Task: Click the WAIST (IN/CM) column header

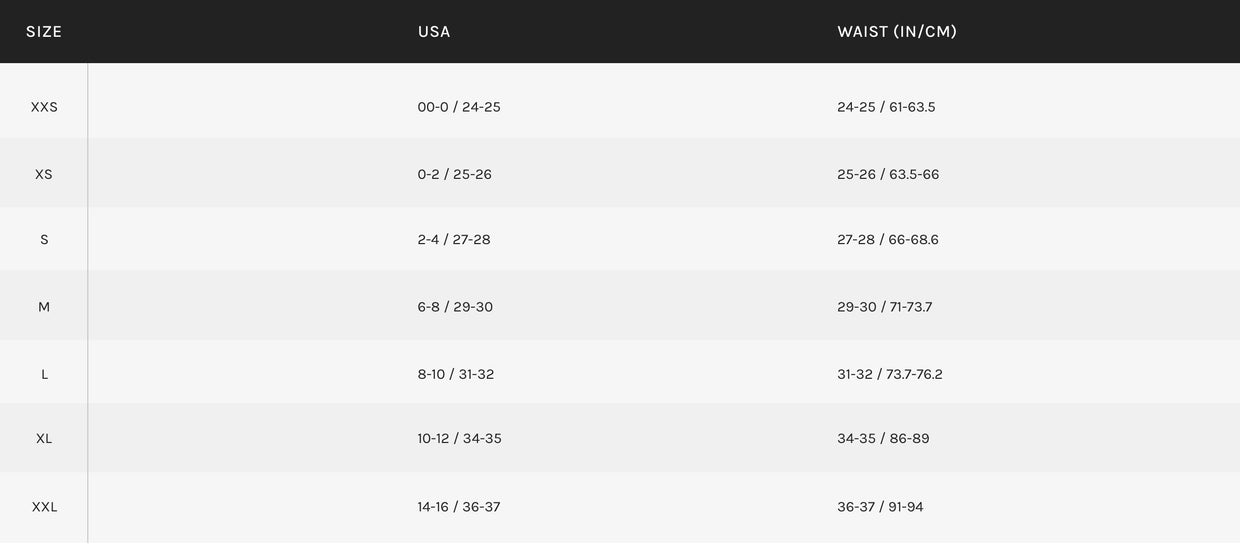Action: (897, 32)
